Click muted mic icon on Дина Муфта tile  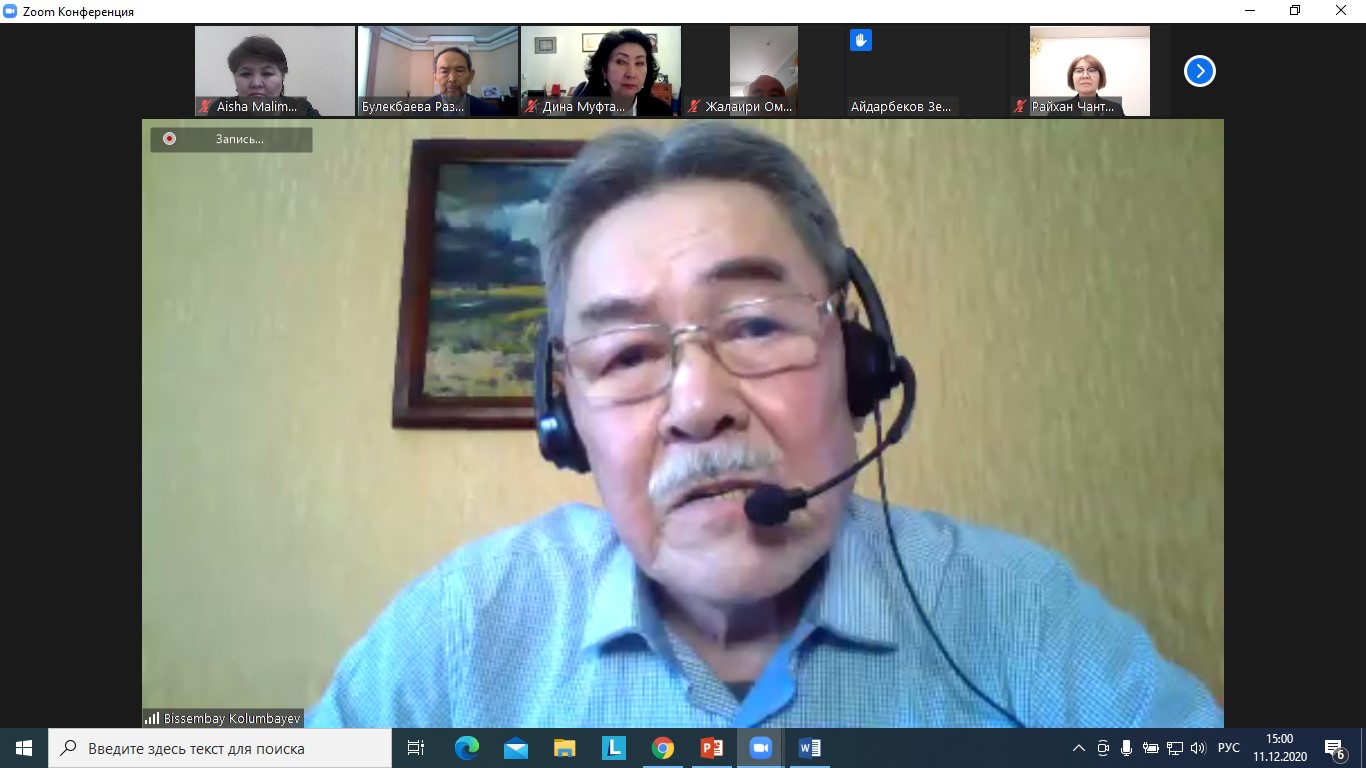(532, 106)
